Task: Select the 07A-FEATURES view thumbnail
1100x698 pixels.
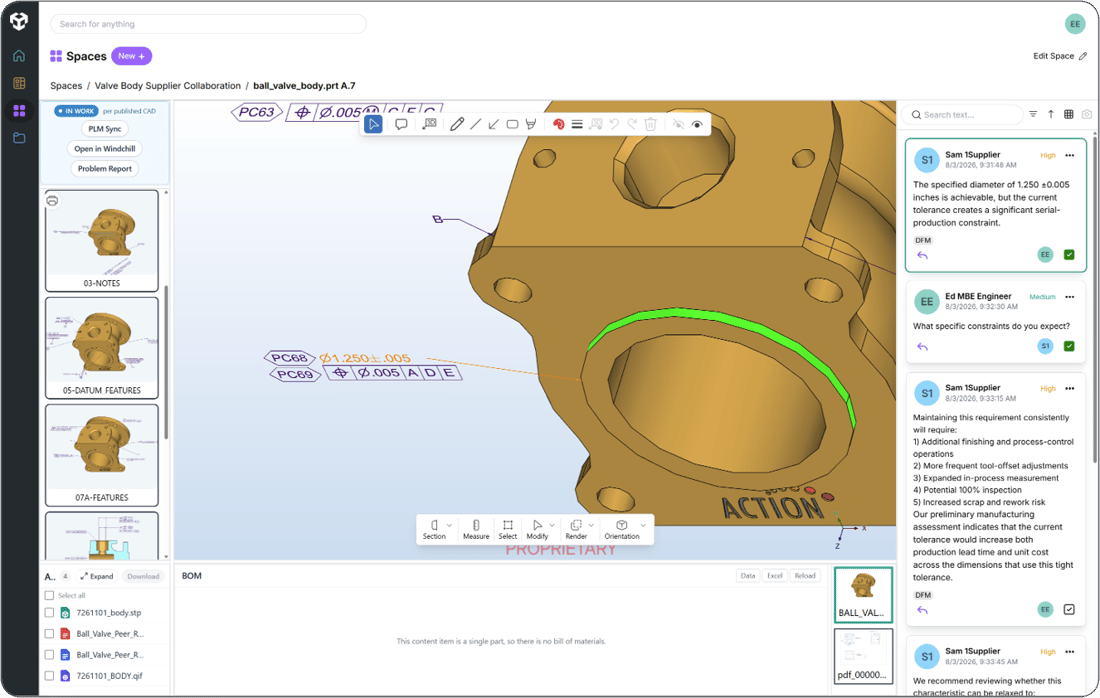Action: click(102, 455)
